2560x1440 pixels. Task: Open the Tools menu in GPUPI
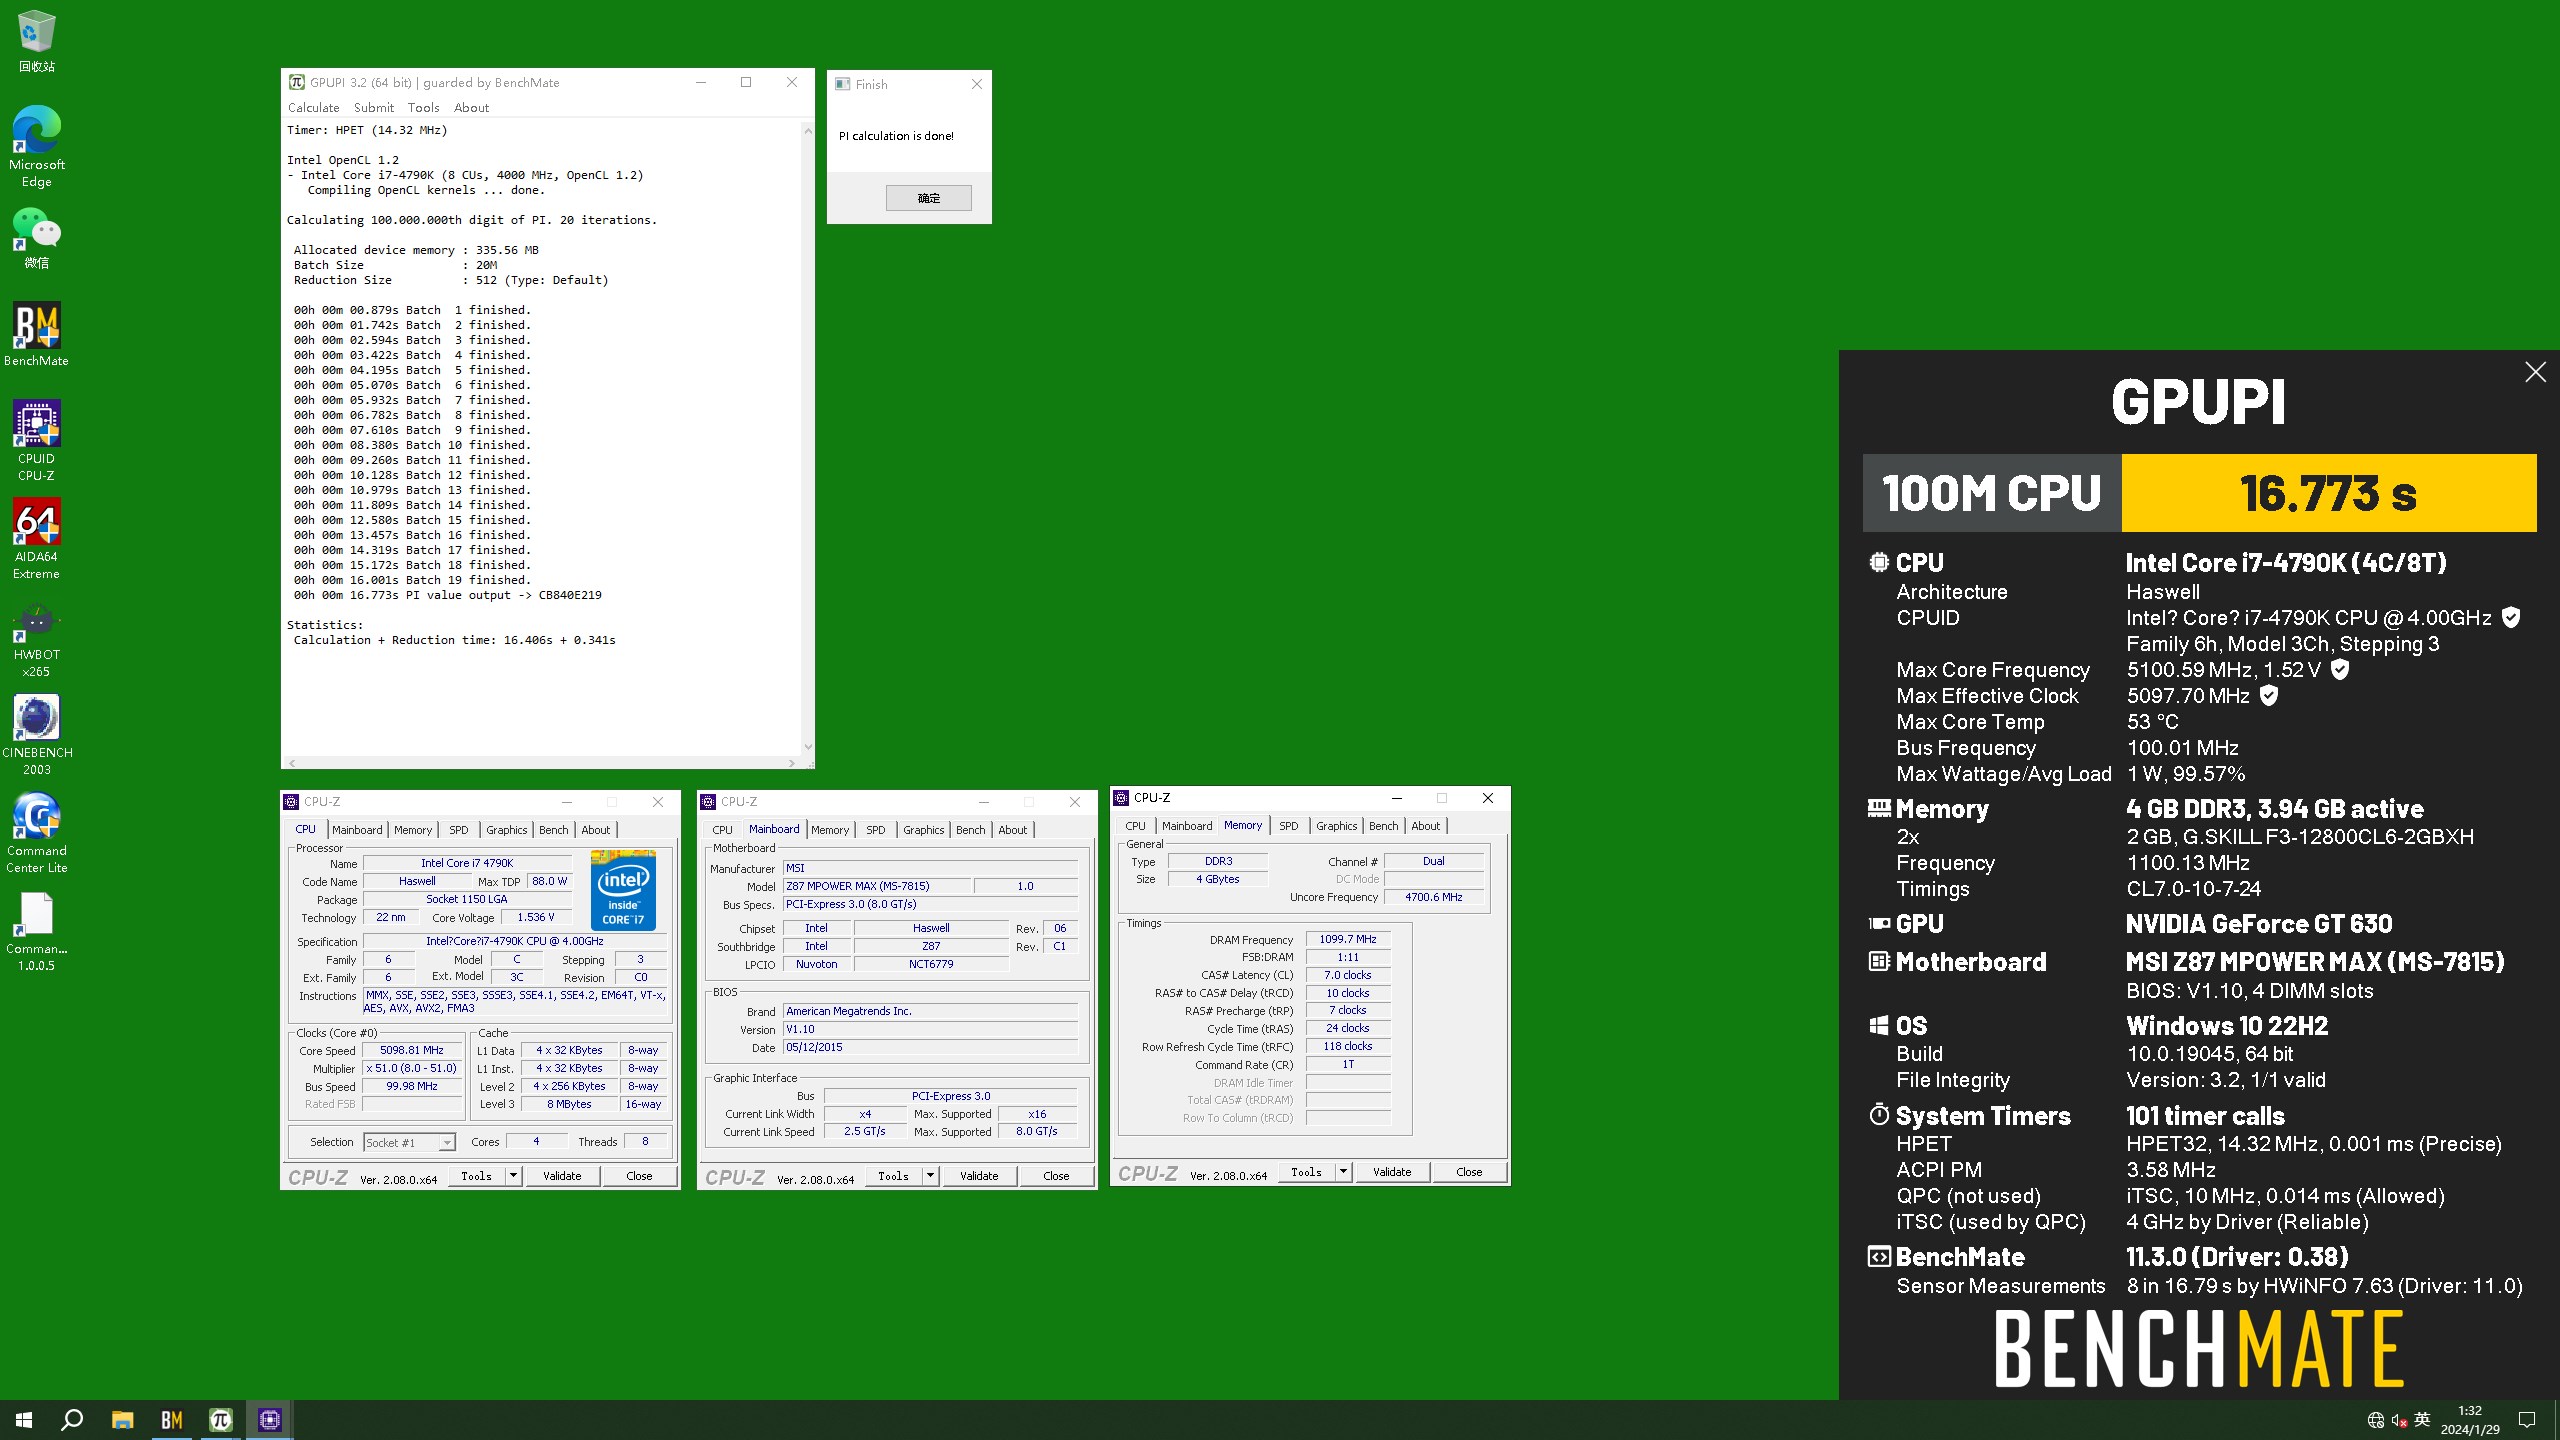click(x=423, y=107)
